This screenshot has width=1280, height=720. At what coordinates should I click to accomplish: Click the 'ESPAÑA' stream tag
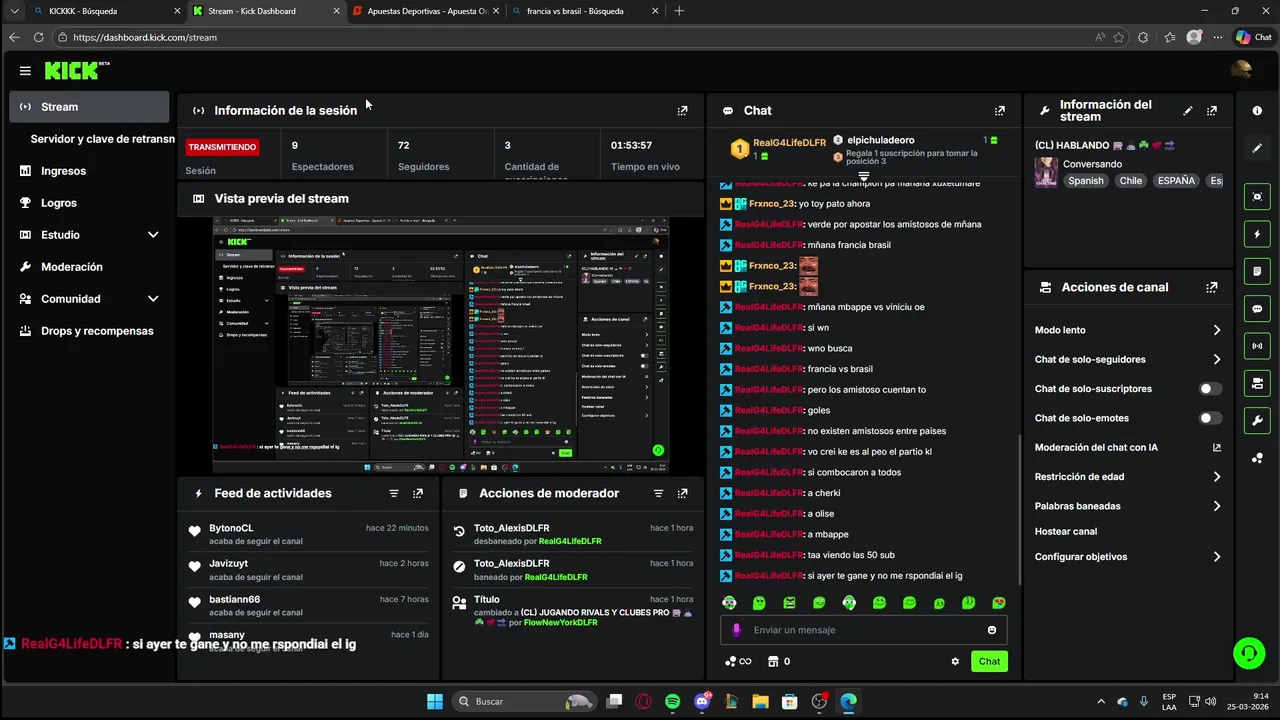click(1177, 181)
